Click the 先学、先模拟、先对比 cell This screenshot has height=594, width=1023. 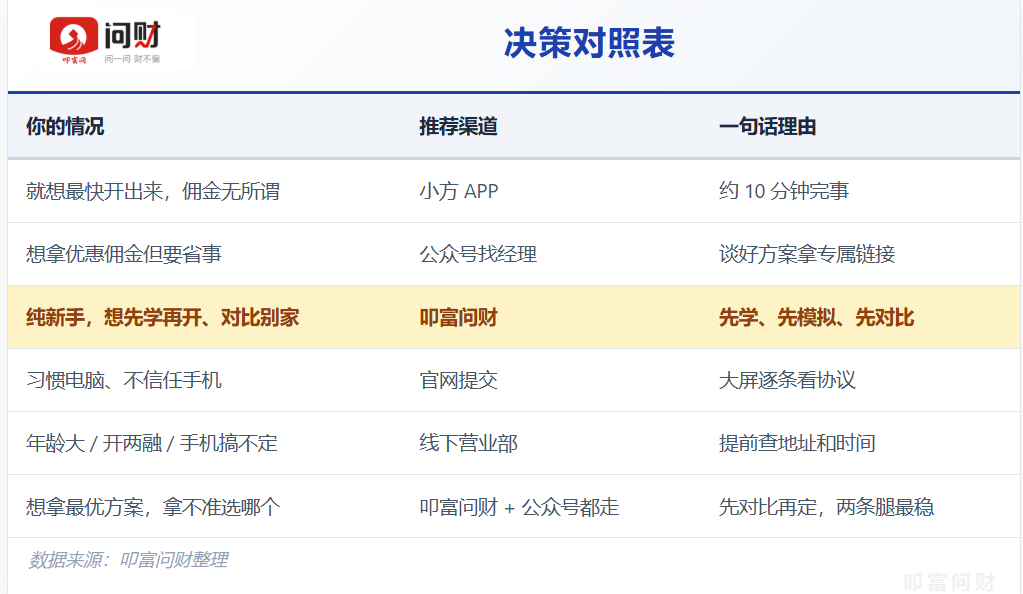click(817, 317)
